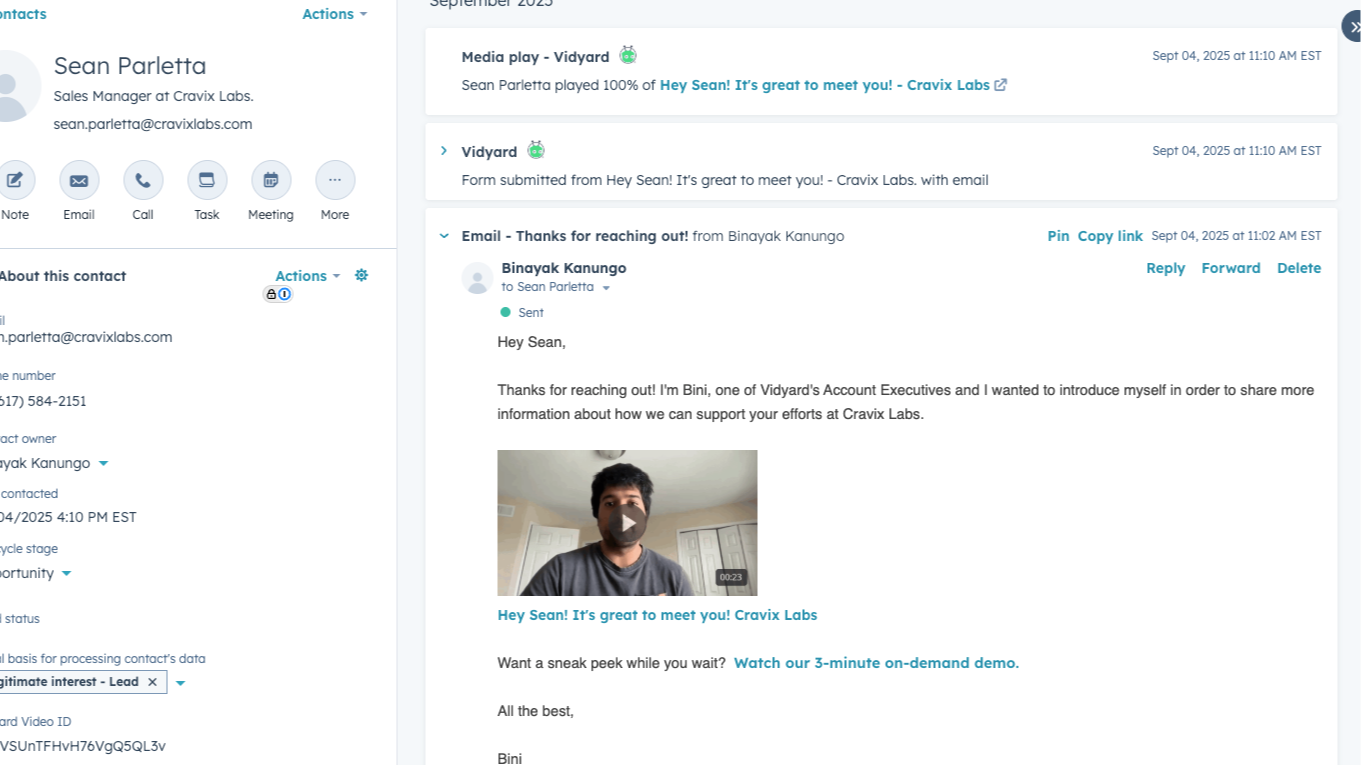Open the About this contact settings gear
The image size is (1361, 765).
click(361, 274)
